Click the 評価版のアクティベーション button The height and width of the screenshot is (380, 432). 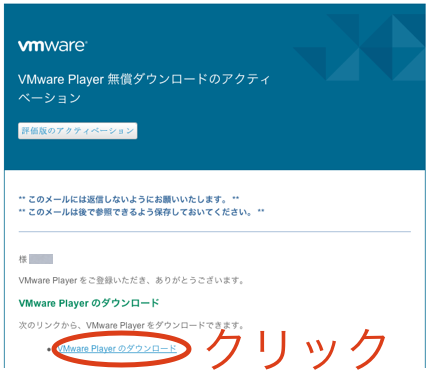[77, 131]
